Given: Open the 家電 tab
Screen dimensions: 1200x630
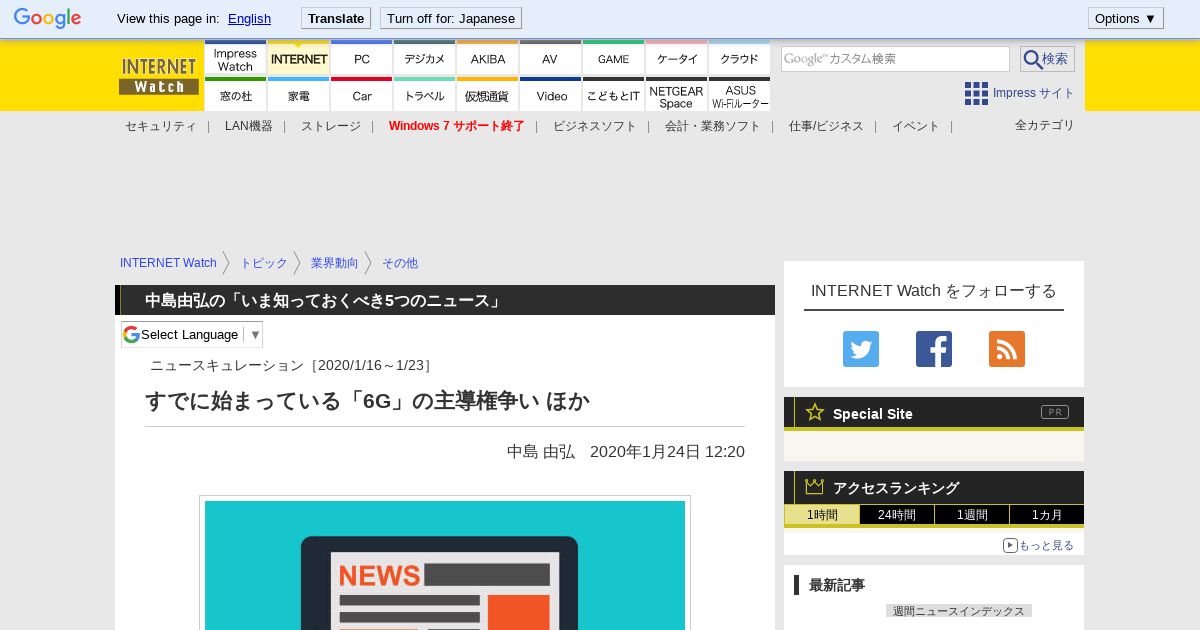Looking at the screenshot, I should pos(298,95).
